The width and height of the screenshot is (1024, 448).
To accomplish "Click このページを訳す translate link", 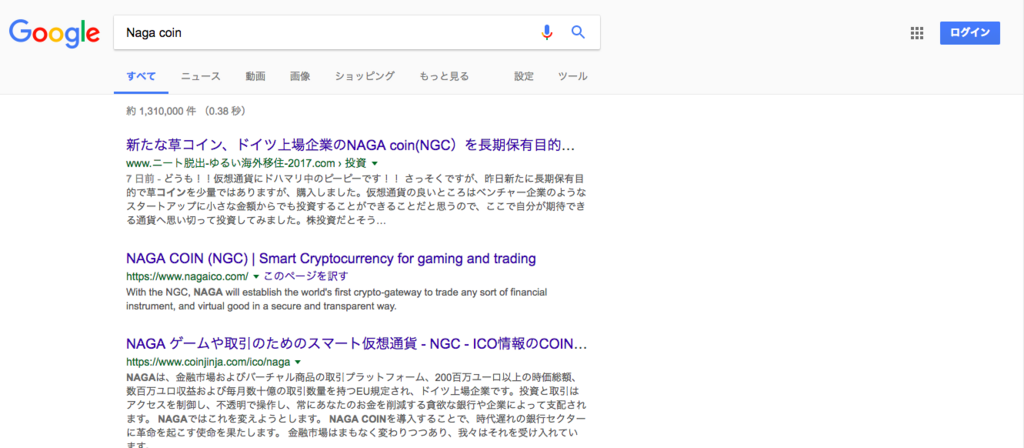I will tap(306, 276).
